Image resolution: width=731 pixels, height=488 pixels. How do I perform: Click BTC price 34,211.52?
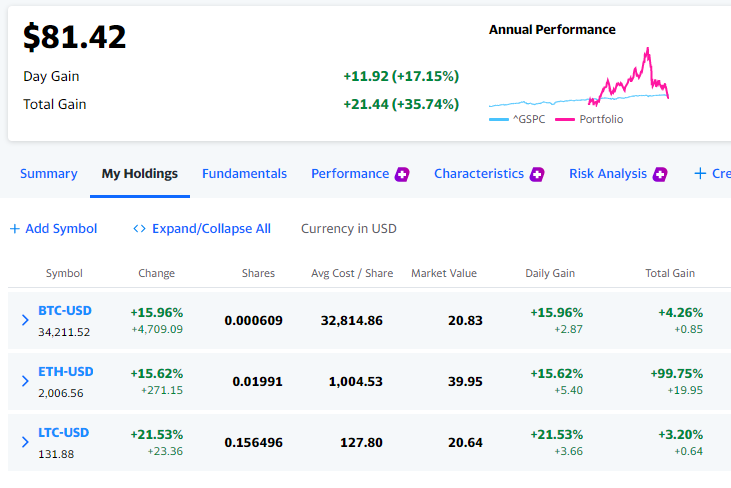pos(64,332)
